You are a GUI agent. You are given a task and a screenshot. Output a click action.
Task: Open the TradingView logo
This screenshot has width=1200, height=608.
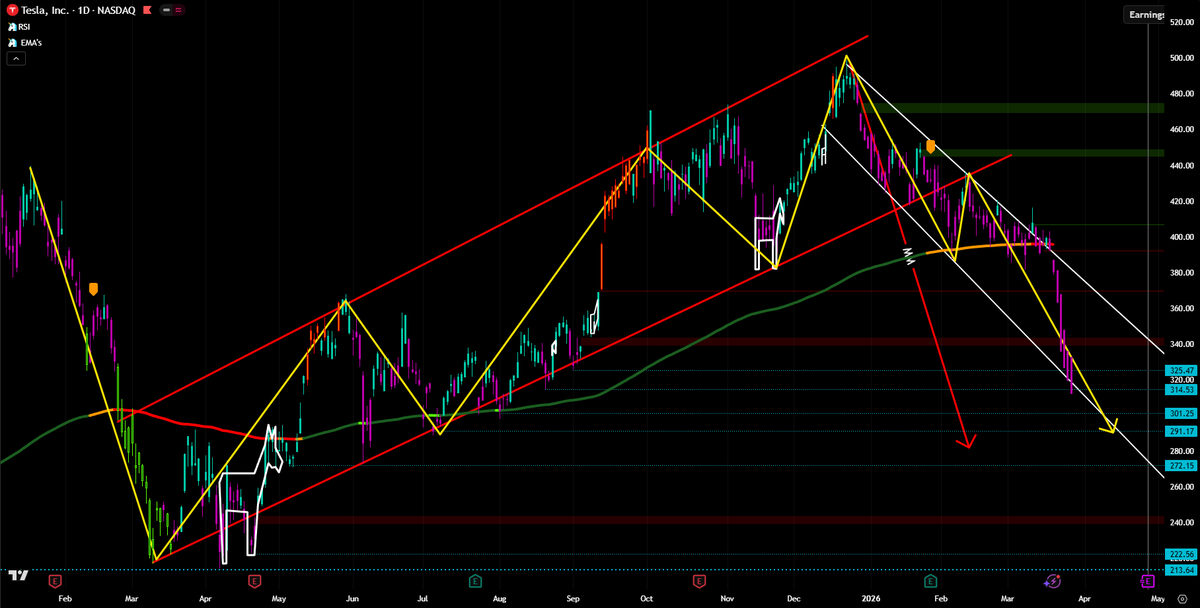click(17, 576)
